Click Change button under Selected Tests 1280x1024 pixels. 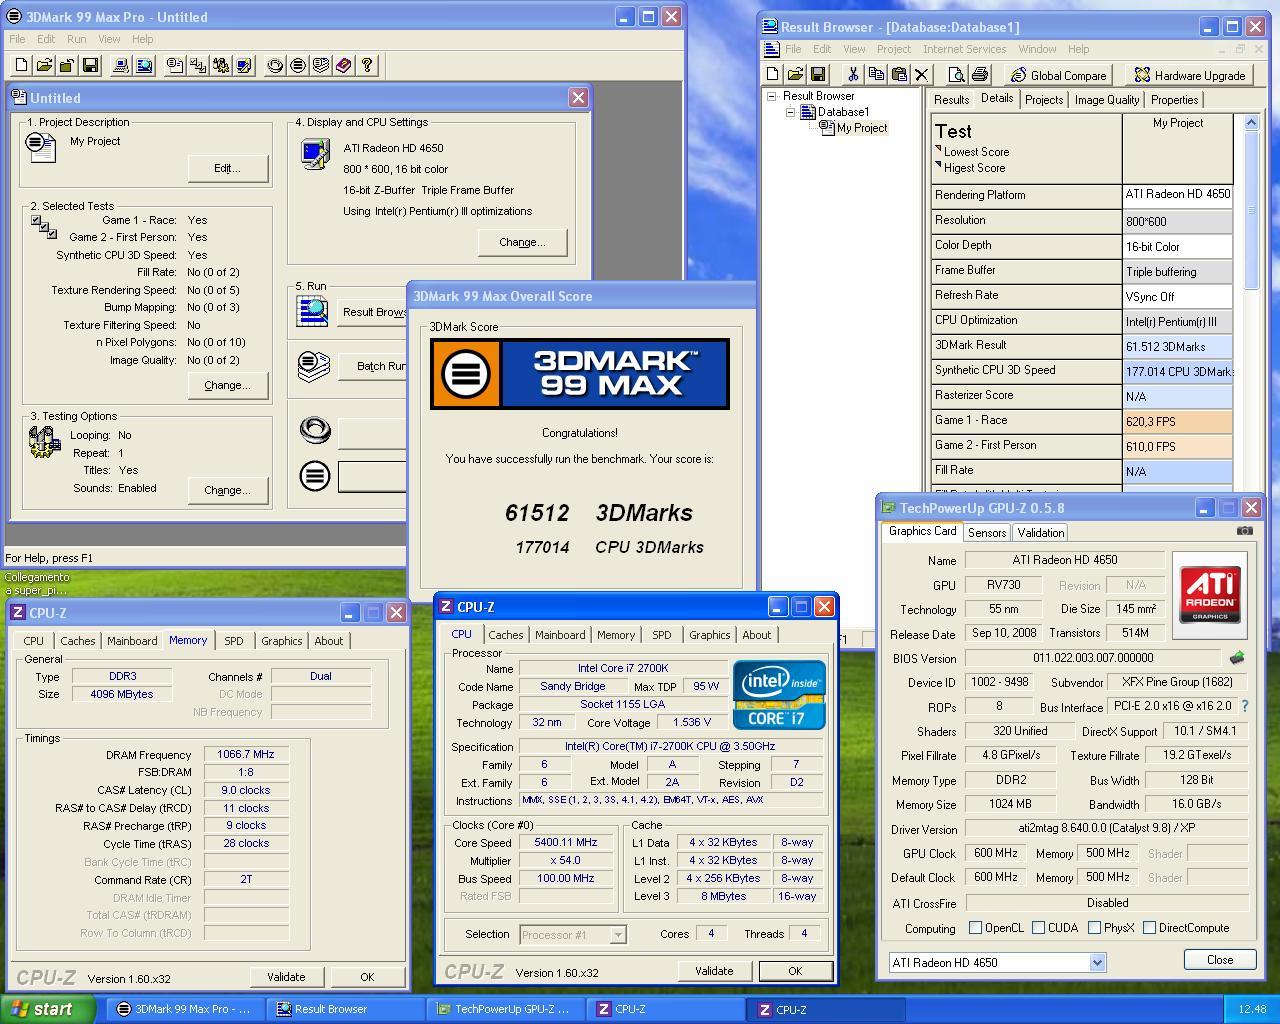(x=227, y=385)
